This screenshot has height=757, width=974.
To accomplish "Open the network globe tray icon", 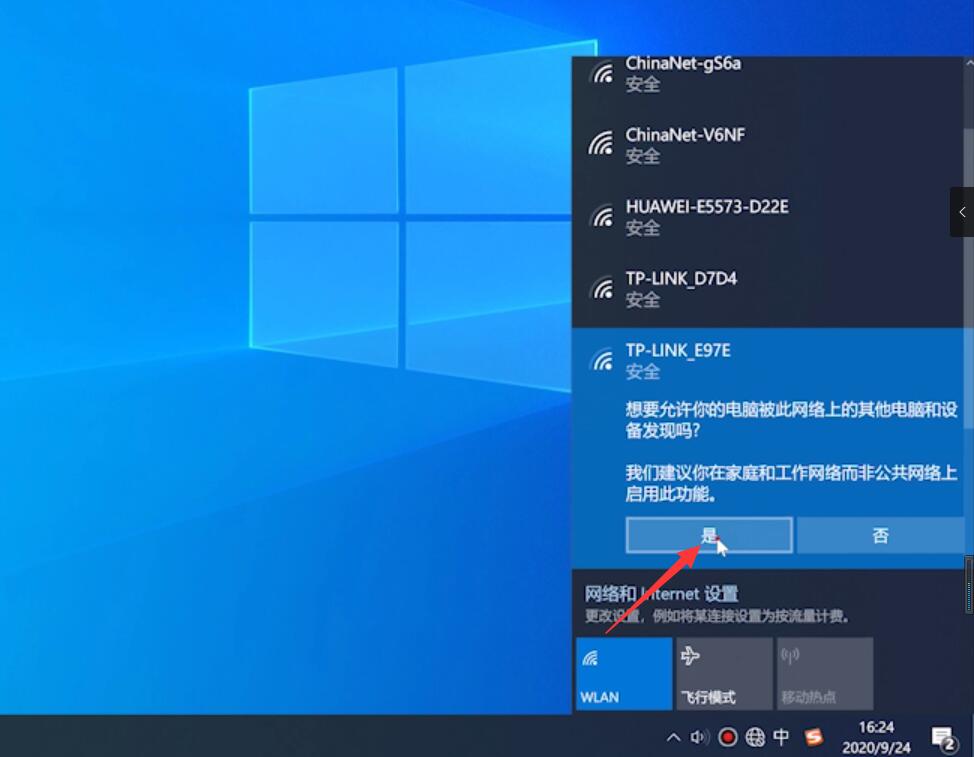I will tap(755, 737).
